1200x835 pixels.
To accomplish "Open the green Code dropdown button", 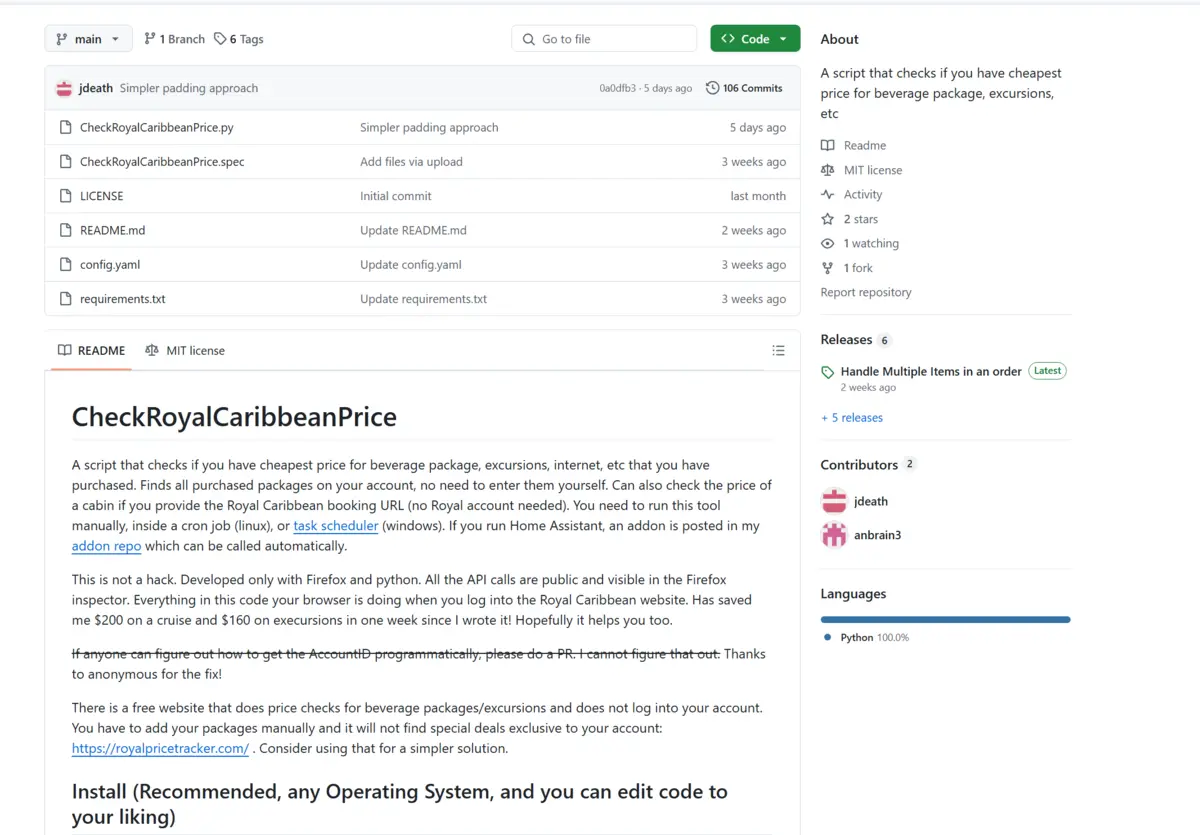I will pos(755,39).
